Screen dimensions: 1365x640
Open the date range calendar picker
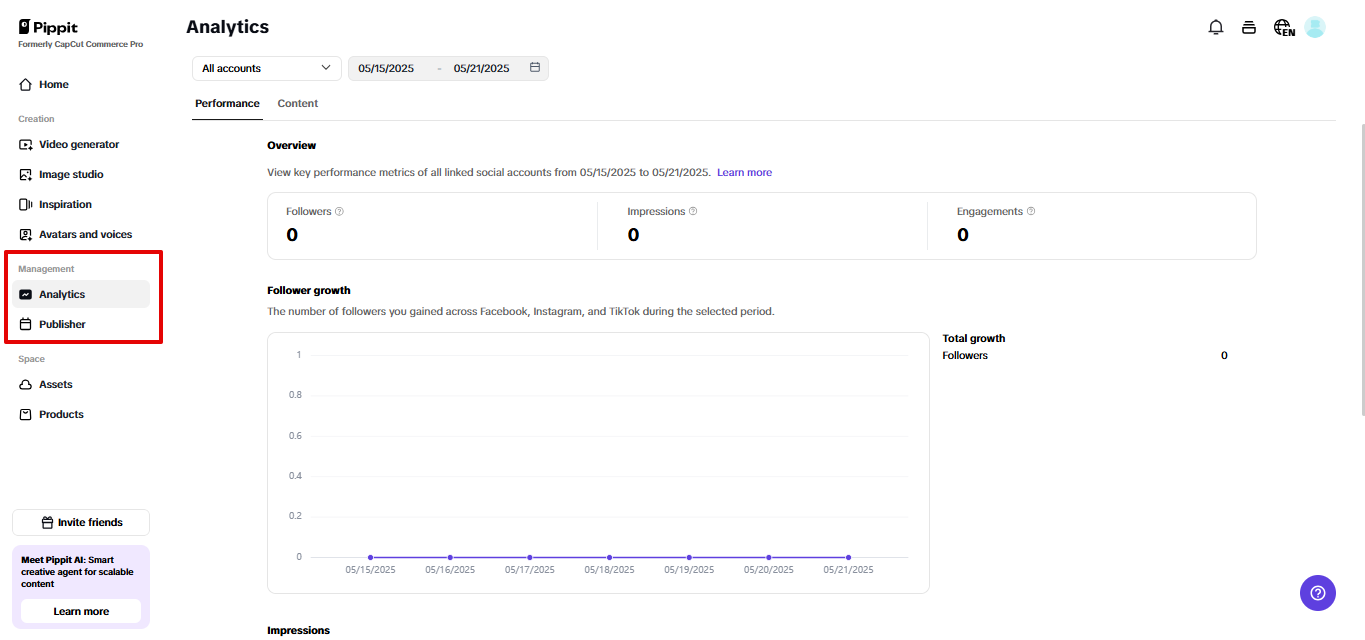(x=535, y=67)
